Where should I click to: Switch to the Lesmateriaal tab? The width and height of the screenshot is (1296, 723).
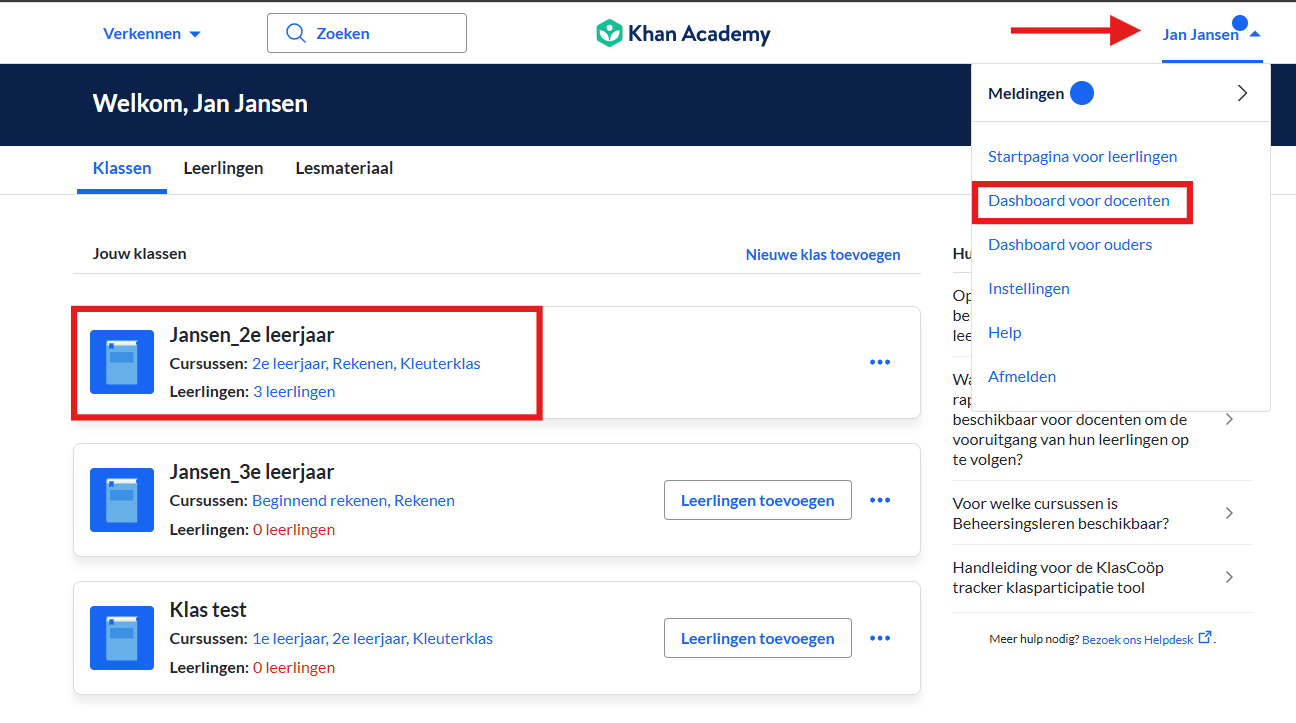tap(344, 168)
